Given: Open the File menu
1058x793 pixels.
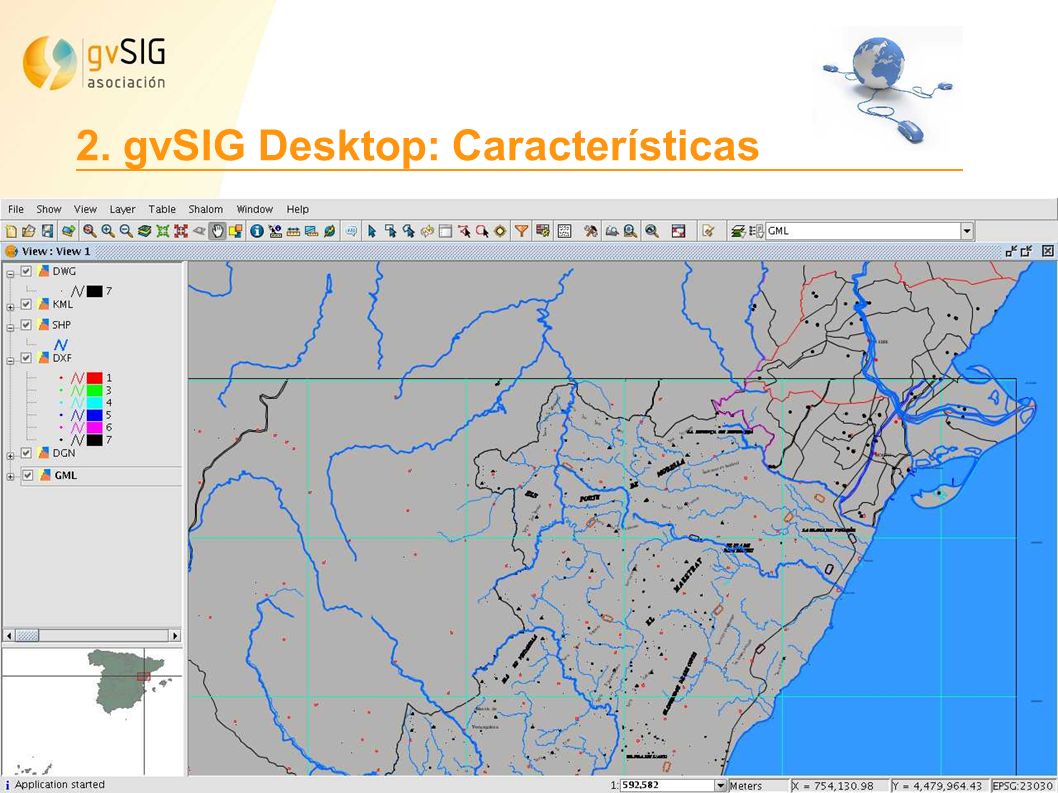Looking at the screenshot, I should pyautogui.click(x=16, y=209).
